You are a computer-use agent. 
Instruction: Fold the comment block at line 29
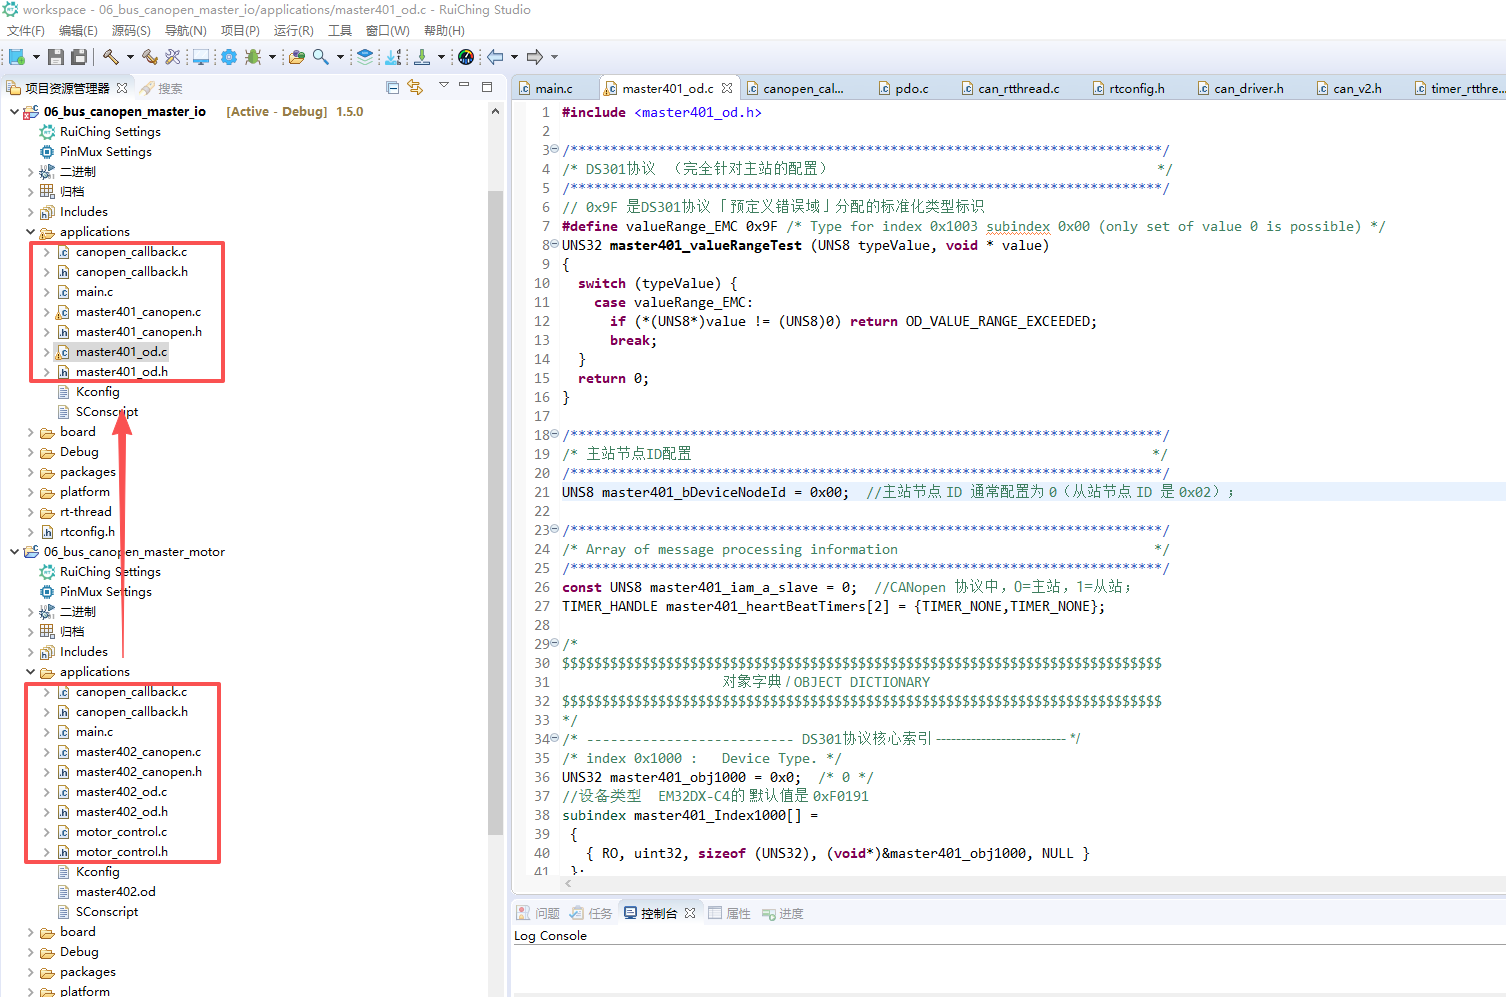pyautogui.click(x=555, y=643)
